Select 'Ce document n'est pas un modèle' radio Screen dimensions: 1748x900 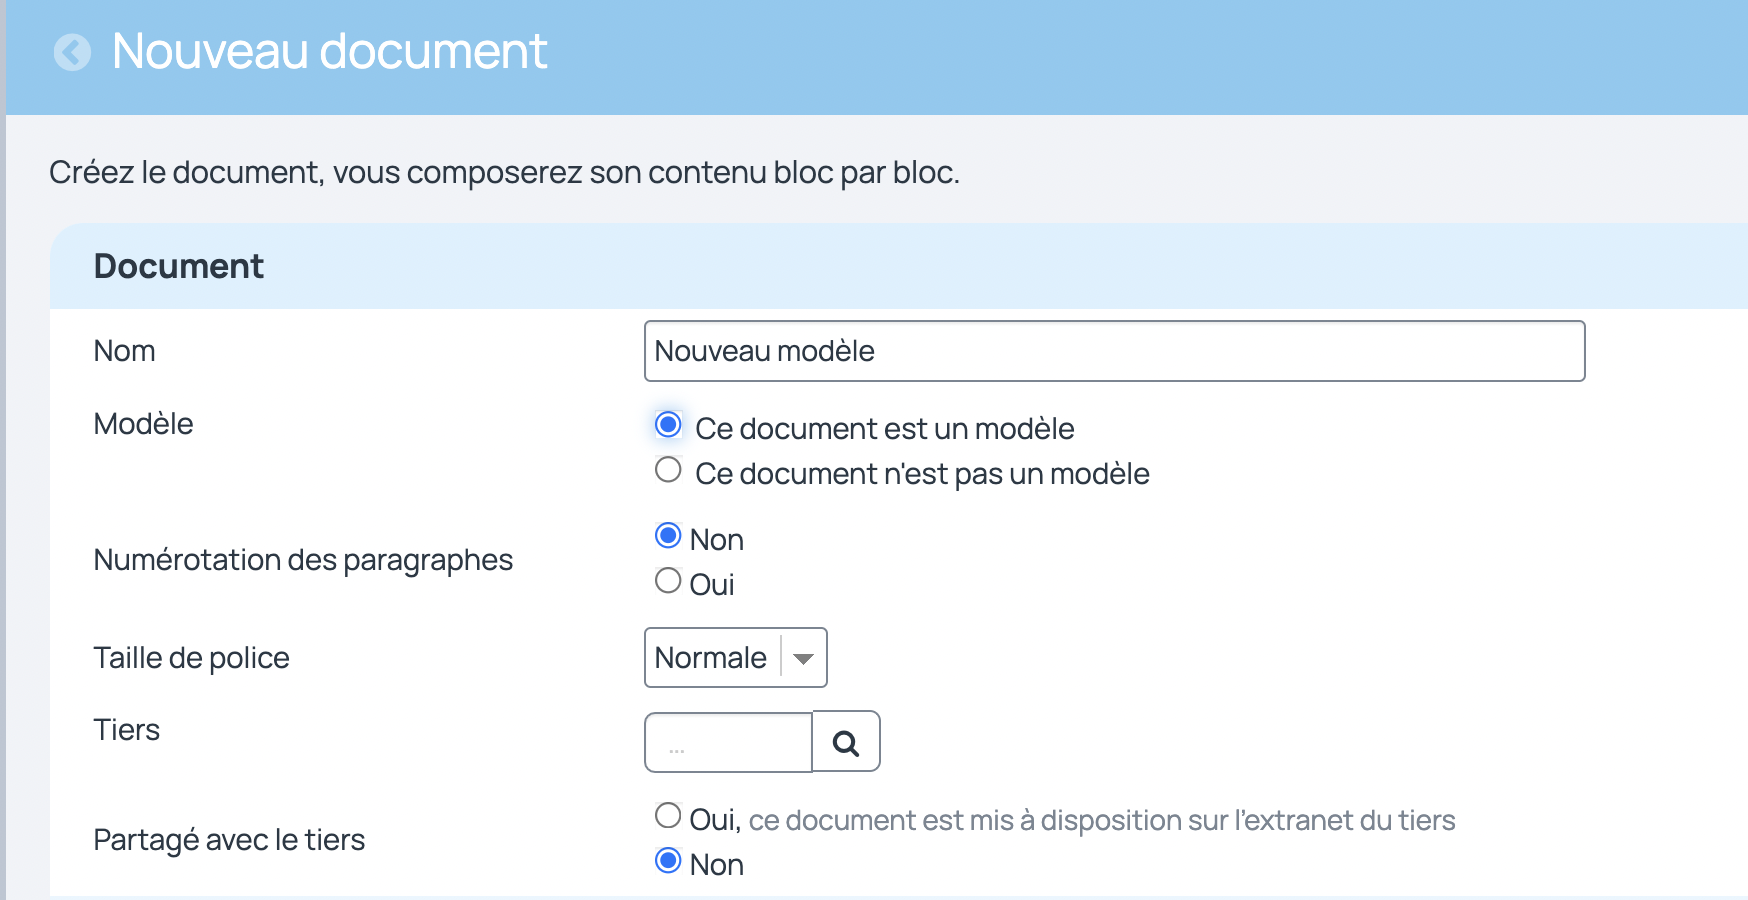coord(668,469)
